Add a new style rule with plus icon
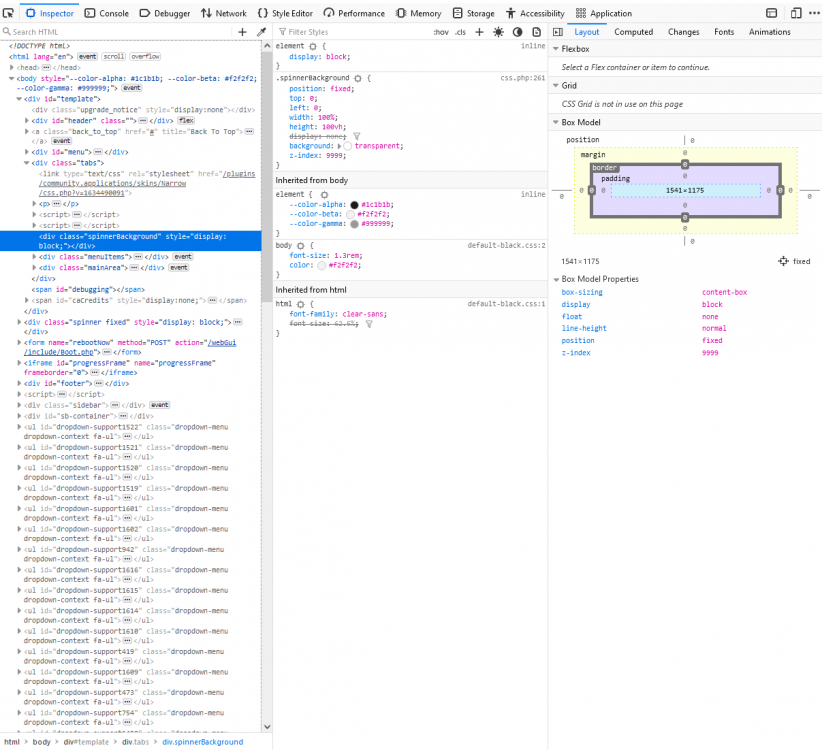The height and width of the screenshot is (750, 822). (479, 32)
